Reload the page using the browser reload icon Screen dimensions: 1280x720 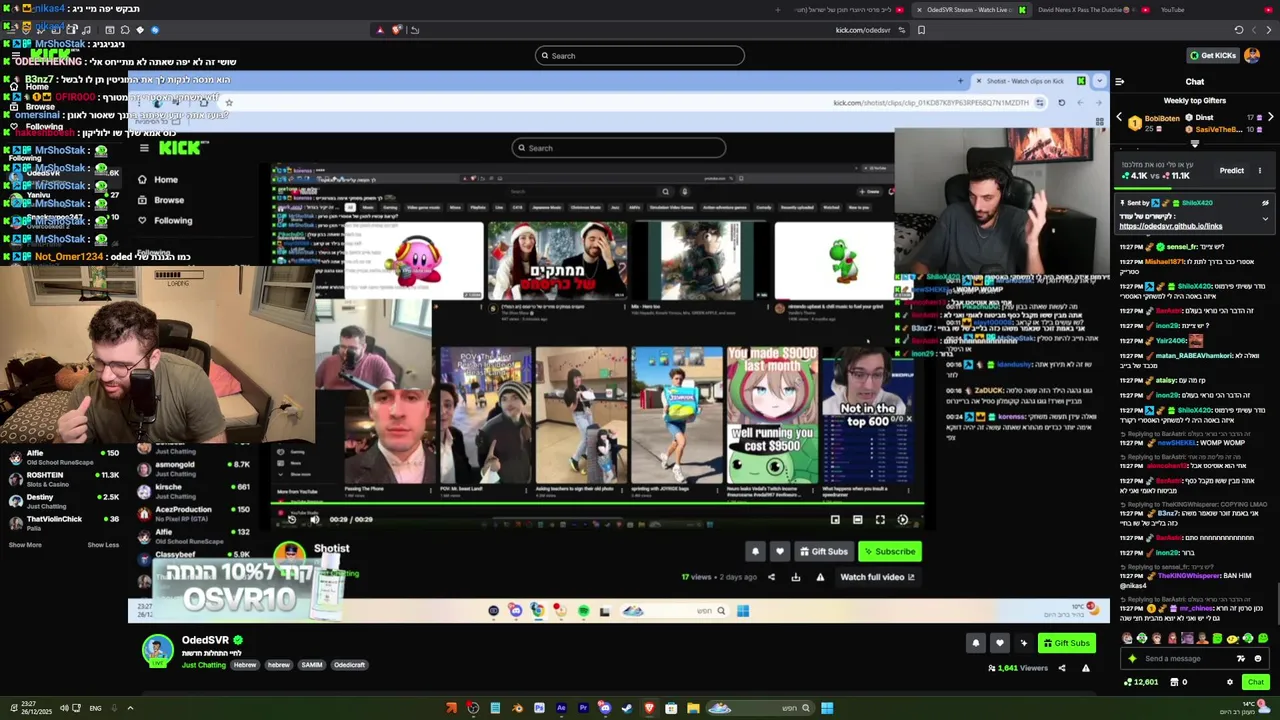point(1238,30)
